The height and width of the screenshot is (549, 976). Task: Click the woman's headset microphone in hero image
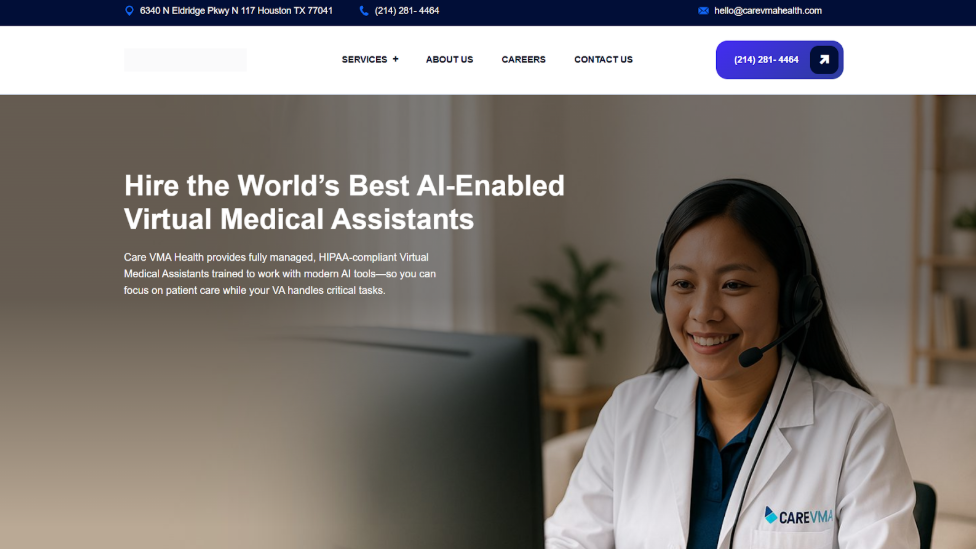click(751, 357)
